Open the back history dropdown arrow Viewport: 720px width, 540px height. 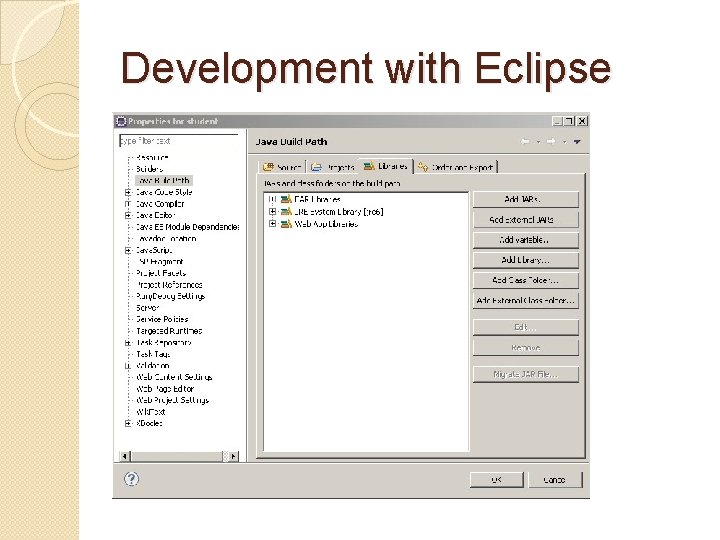click(x=538, y=142)
